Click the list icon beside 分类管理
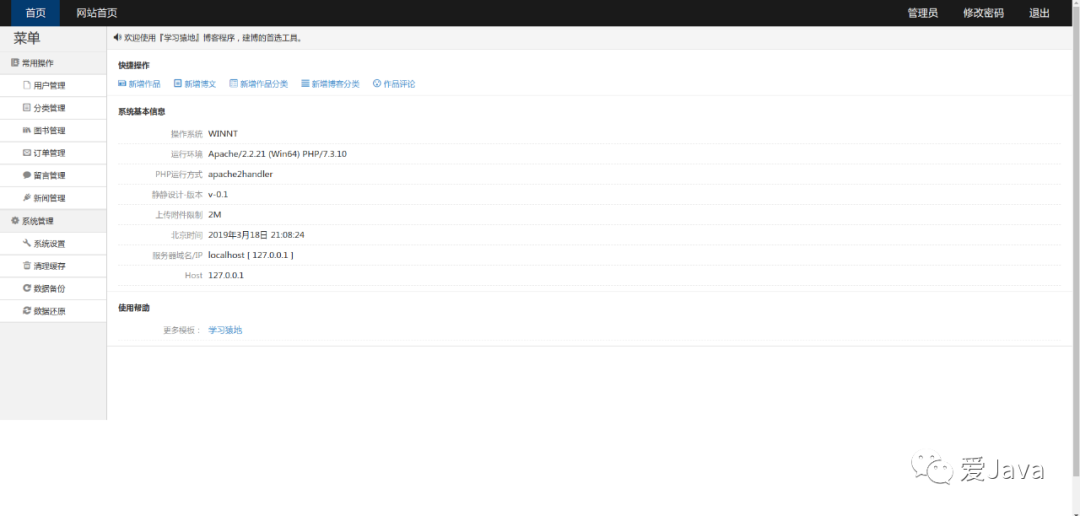Image resolution: width=1080 pixels, height=516 pixels. pyautogui.click(x=27, y=107)
